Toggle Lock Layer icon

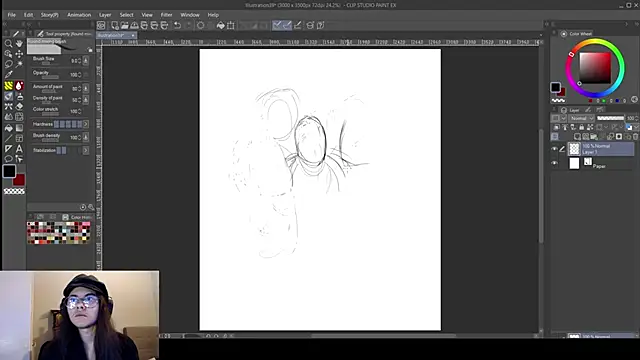pos(581,127)
